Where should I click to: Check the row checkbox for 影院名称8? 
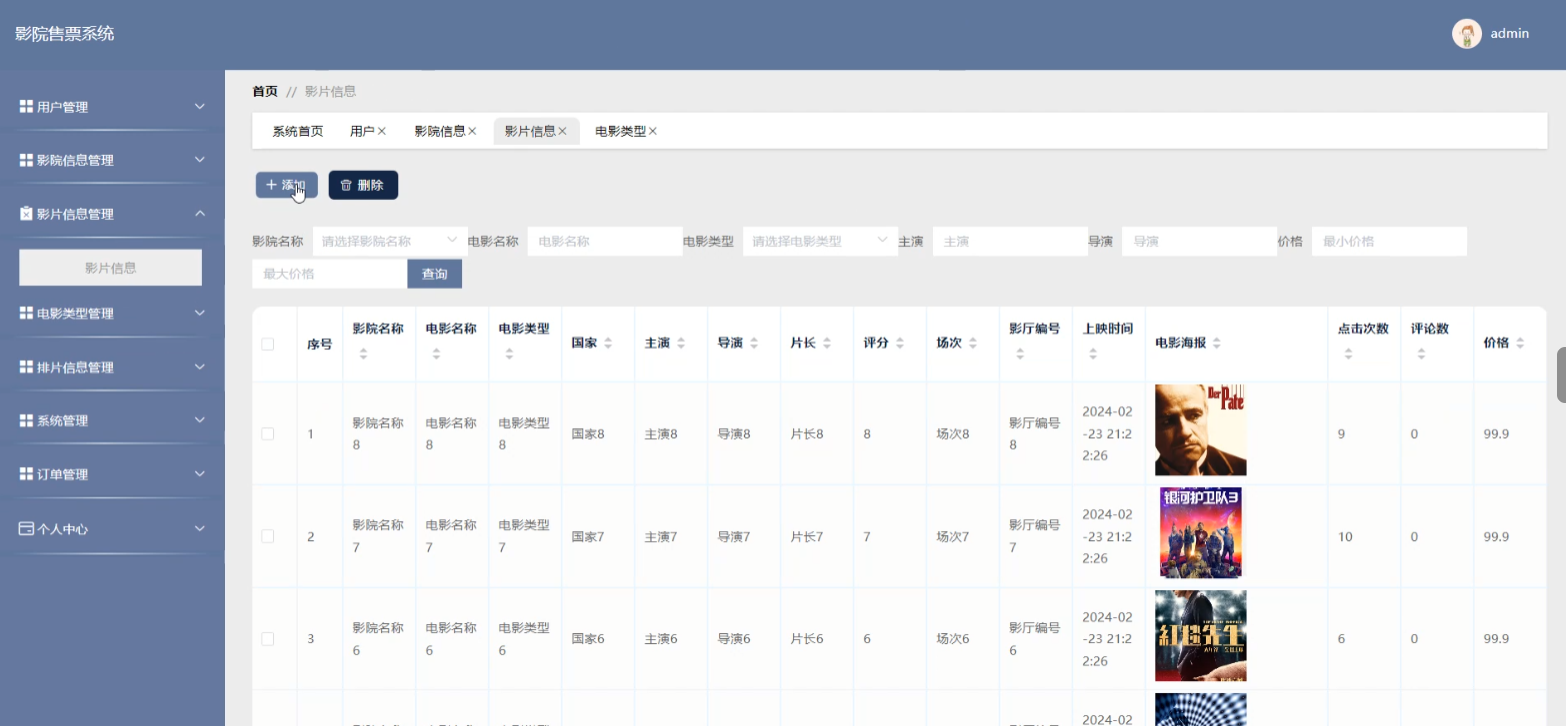(267, 434)
